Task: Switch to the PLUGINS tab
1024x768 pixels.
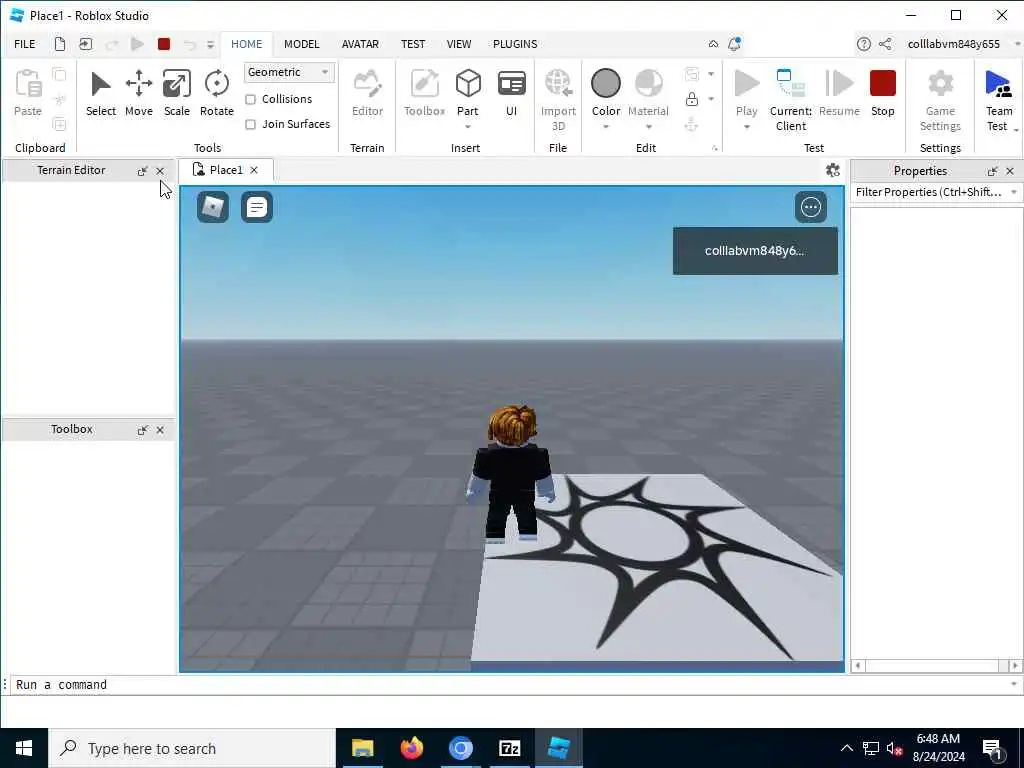Action: [515, 44]
